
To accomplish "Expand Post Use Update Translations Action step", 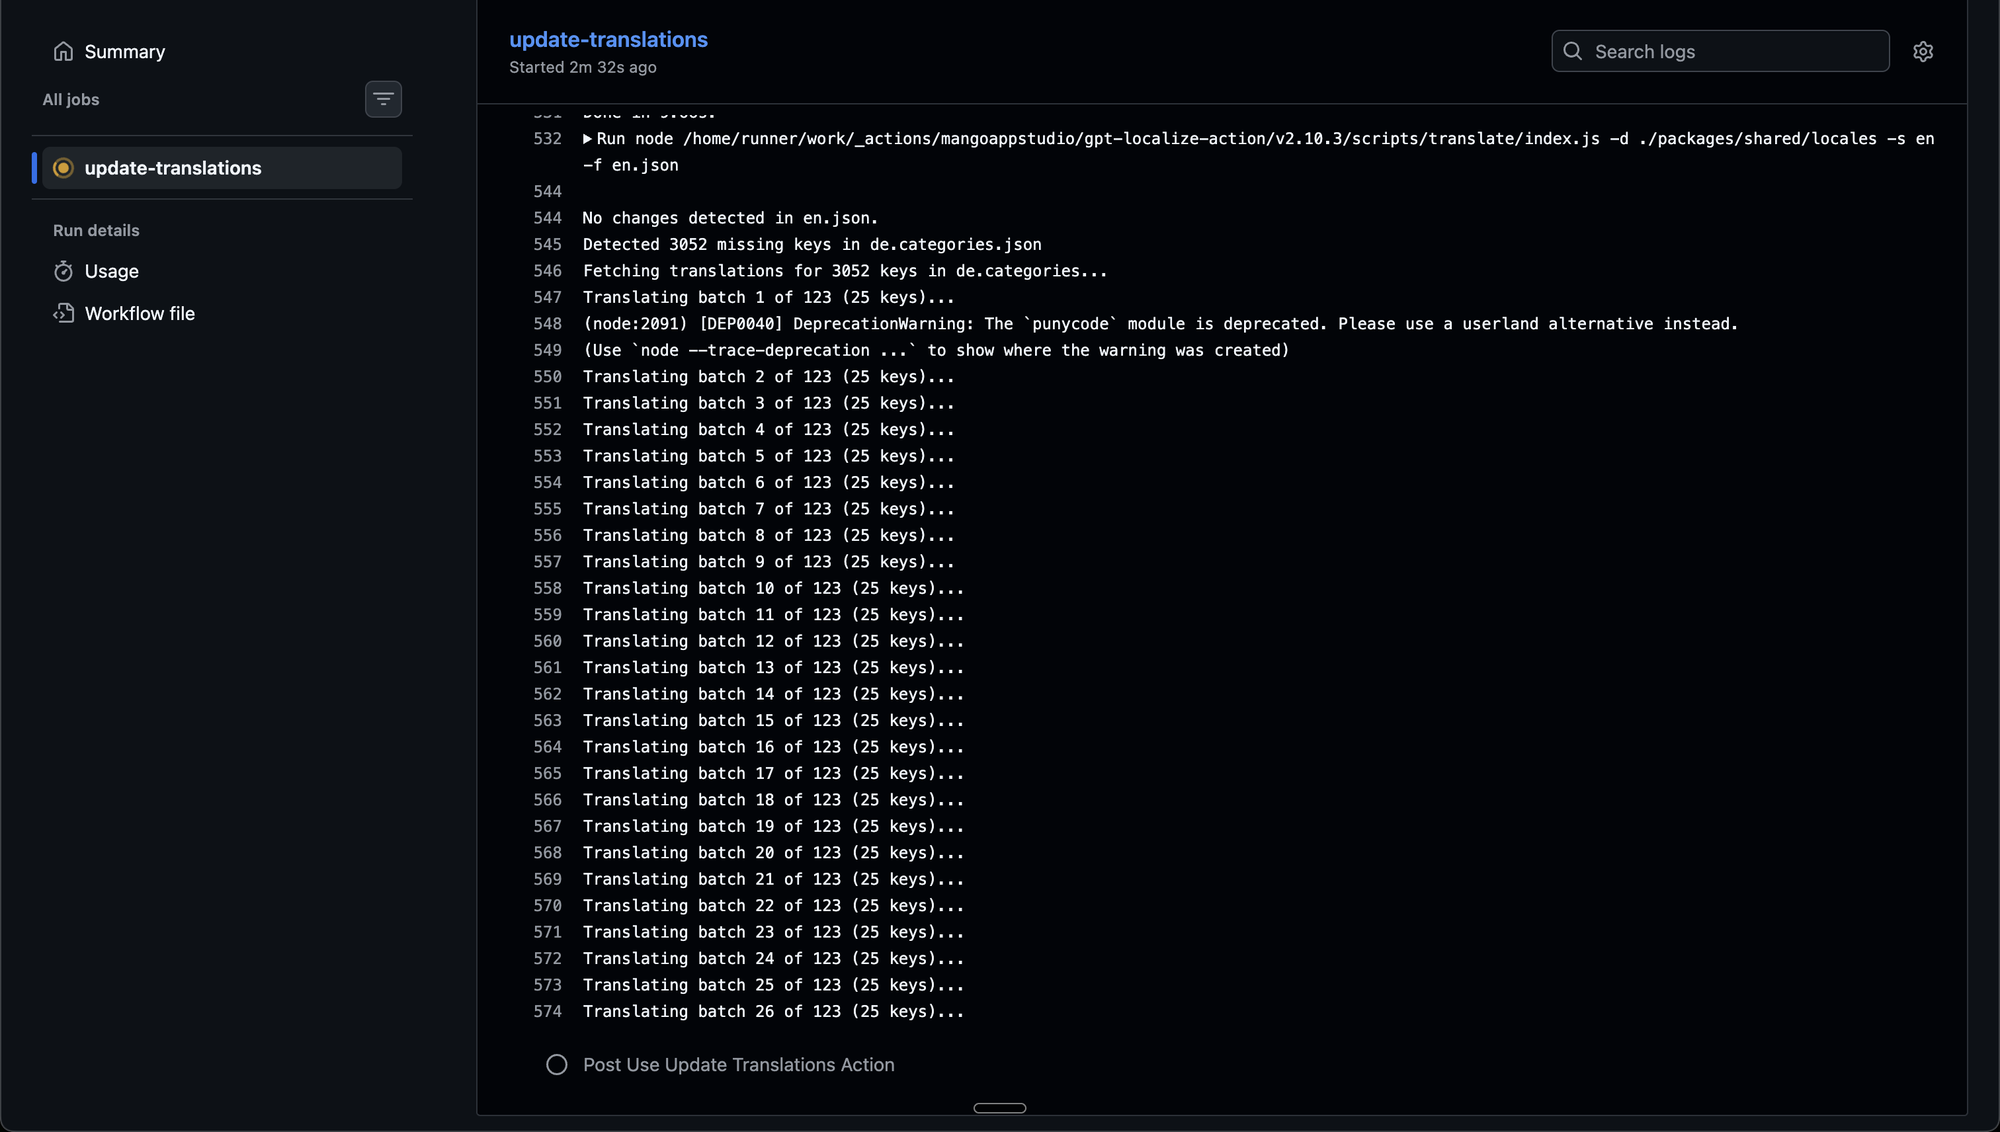I will 738,1065.
